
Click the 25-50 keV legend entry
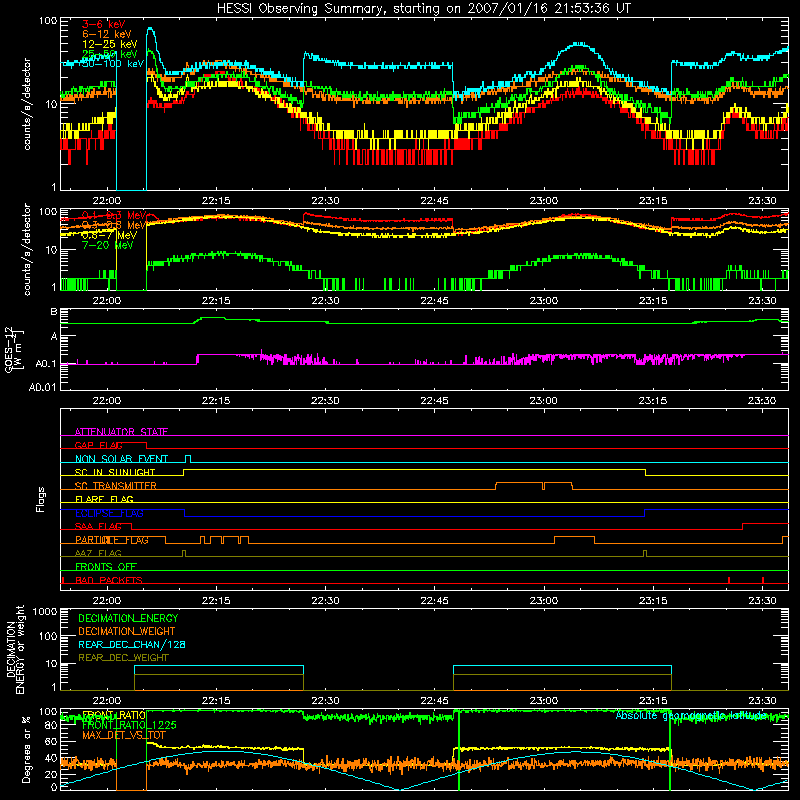(x=110, y=54)
